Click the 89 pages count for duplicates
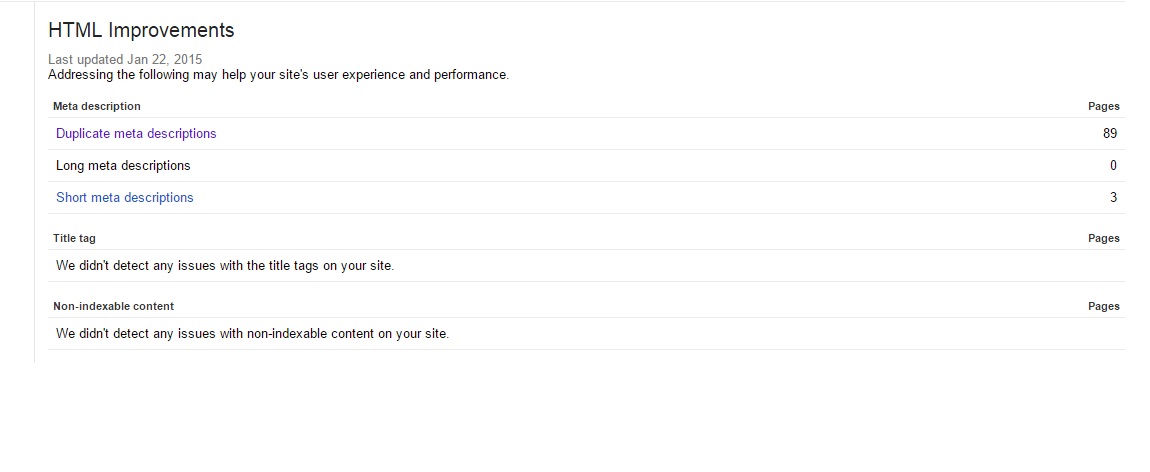The height and width of the screenshot is (472, 1150). pyautogui.click(x=1110, y=133)
